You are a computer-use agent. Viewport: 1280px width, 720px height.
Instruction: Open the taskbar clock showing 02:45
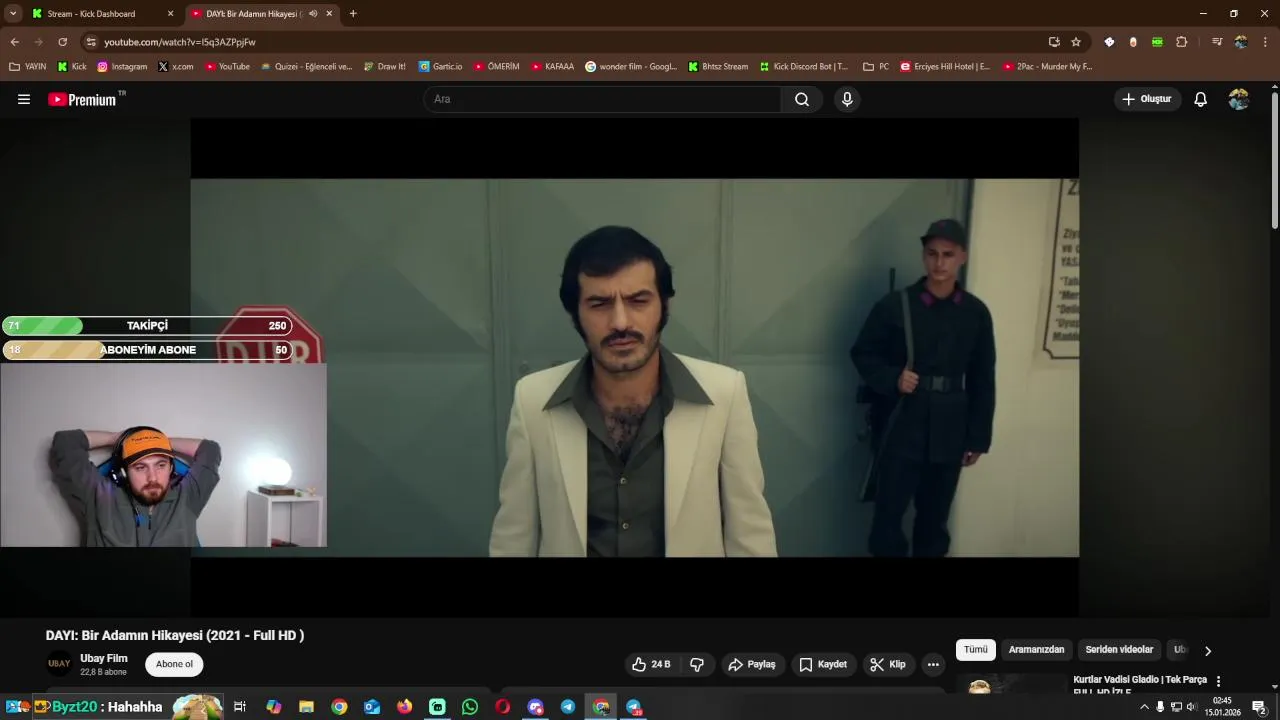tap(1222, 707)
